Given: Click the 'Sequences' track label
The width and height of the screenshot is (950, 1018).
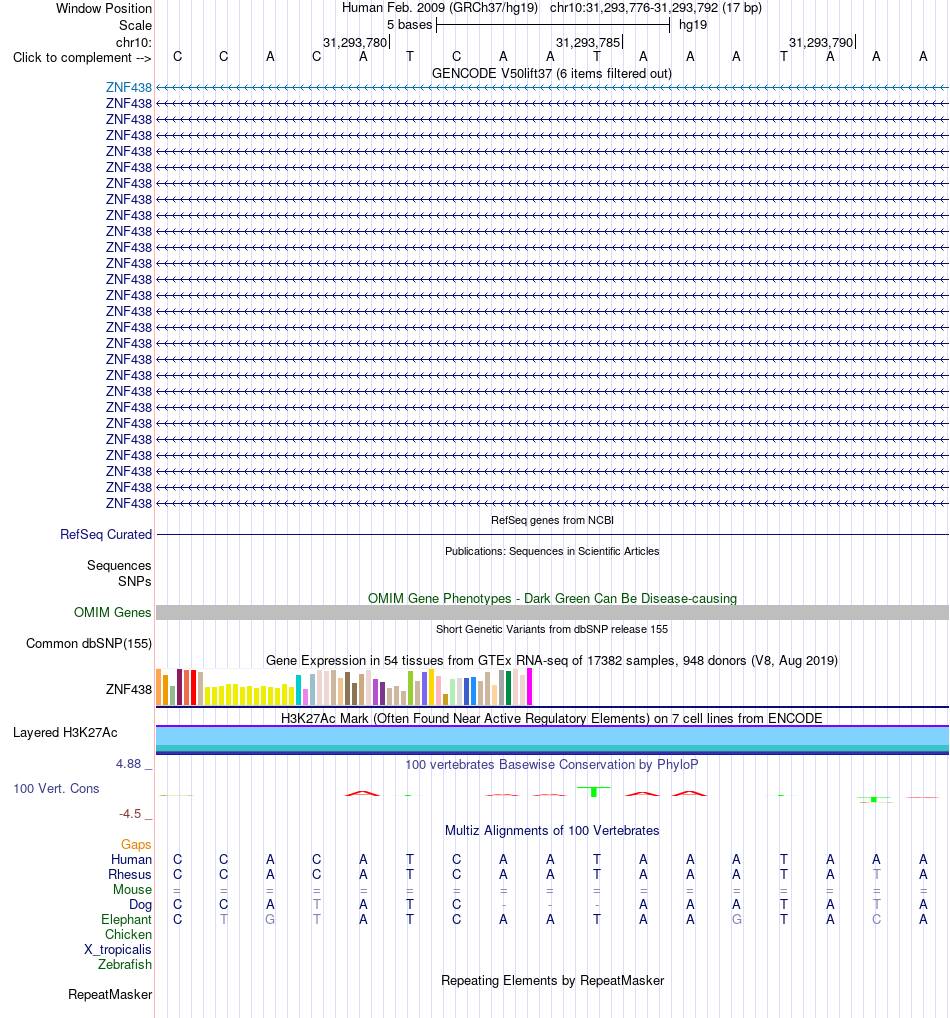Looking at the screenshot, I should point(119,565).
